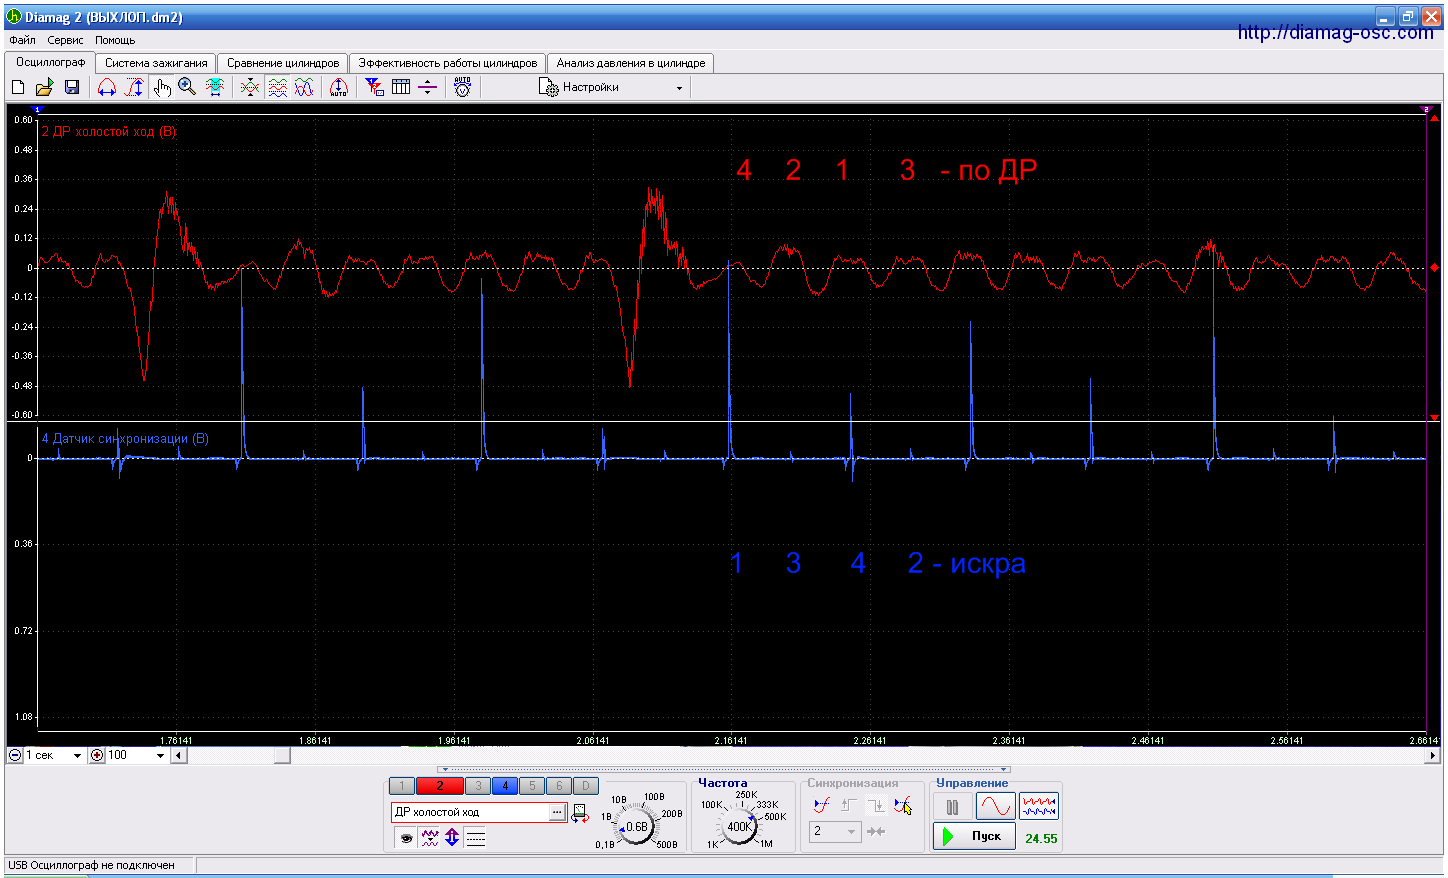This screenshot has width=1448, height=878.
Task: Click the purple signal filter icon
Action: tap(430, 838)
